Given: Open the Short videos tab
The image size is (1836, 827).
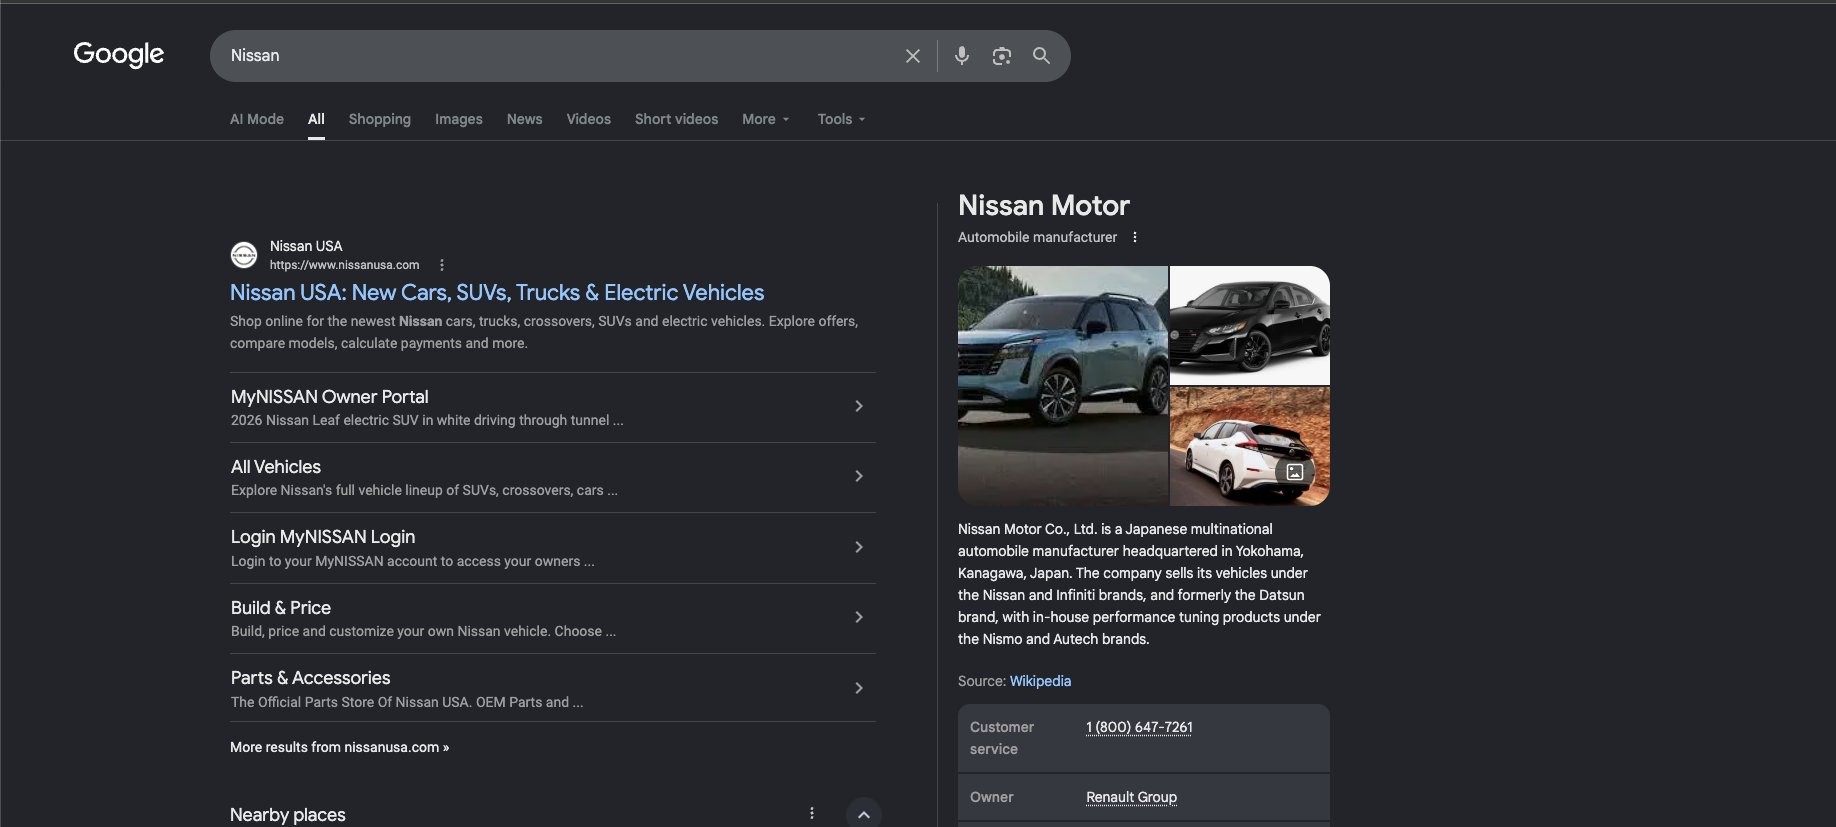Looking at the screenshot, I should tap(676, 119).
